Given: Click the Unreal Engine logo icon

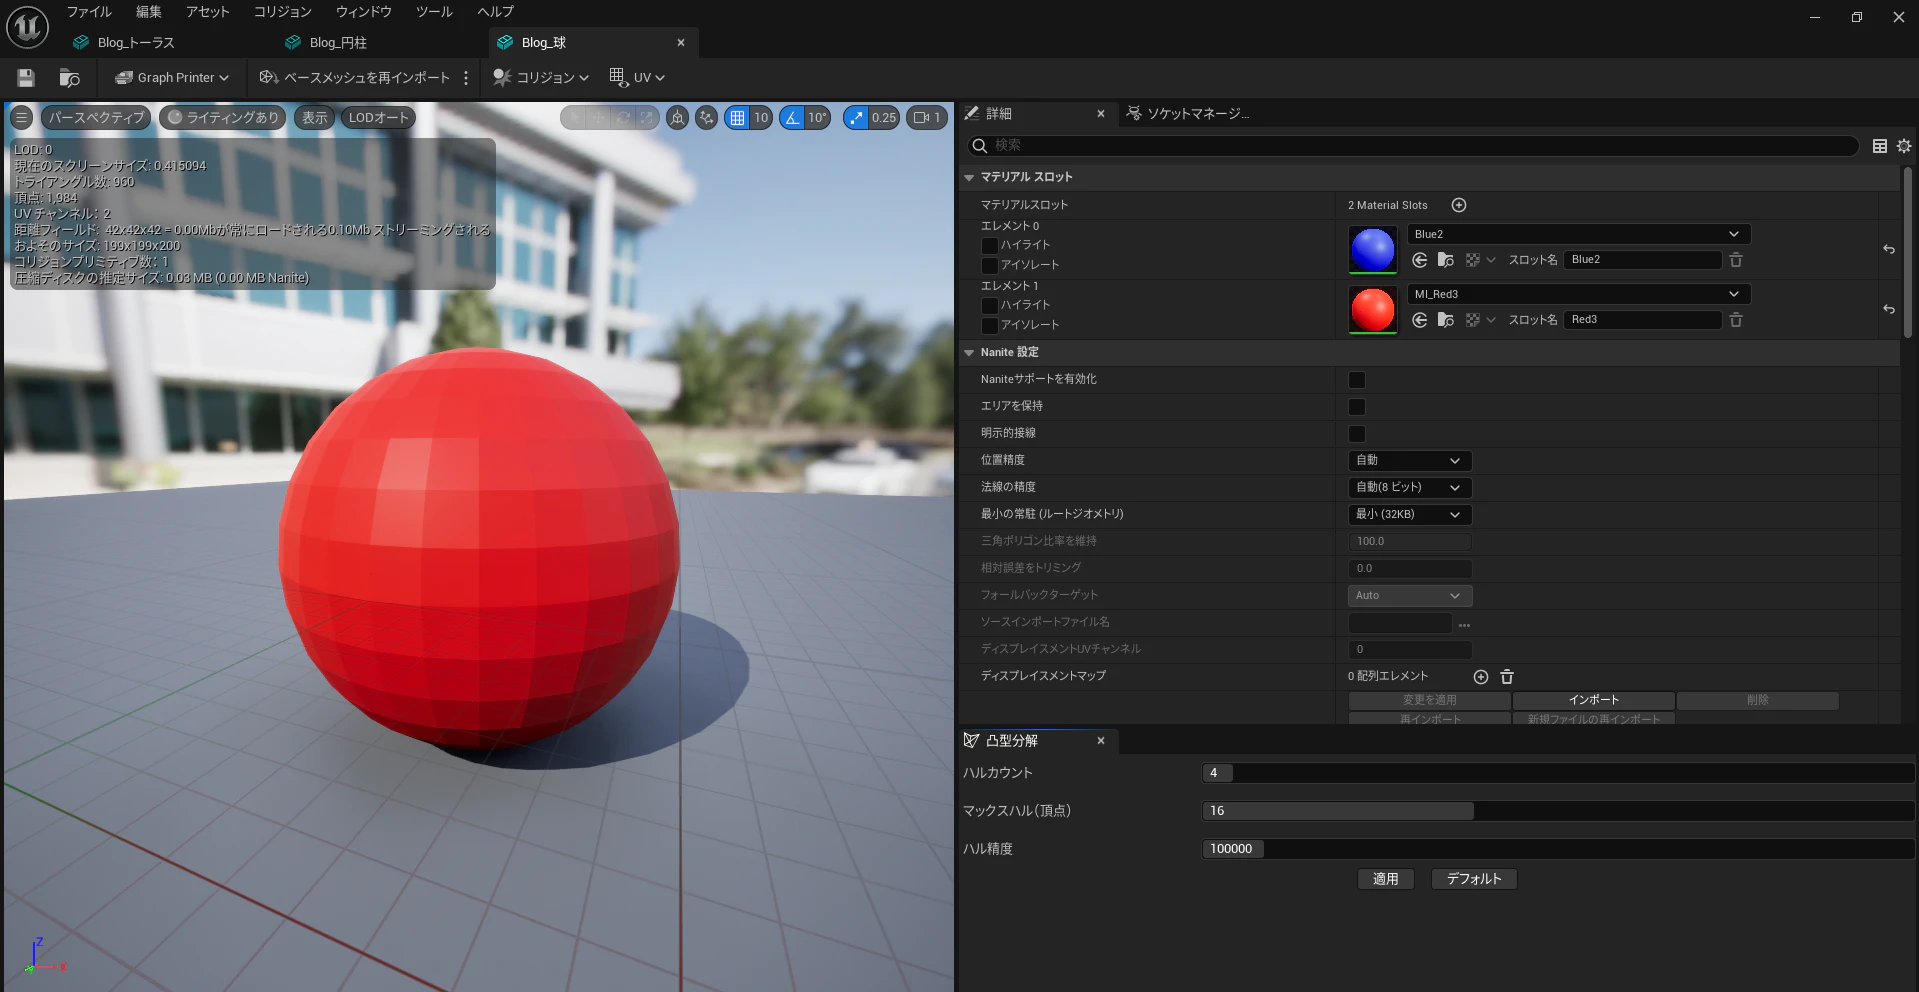Looking at the screenshot, I should point(27,27).
